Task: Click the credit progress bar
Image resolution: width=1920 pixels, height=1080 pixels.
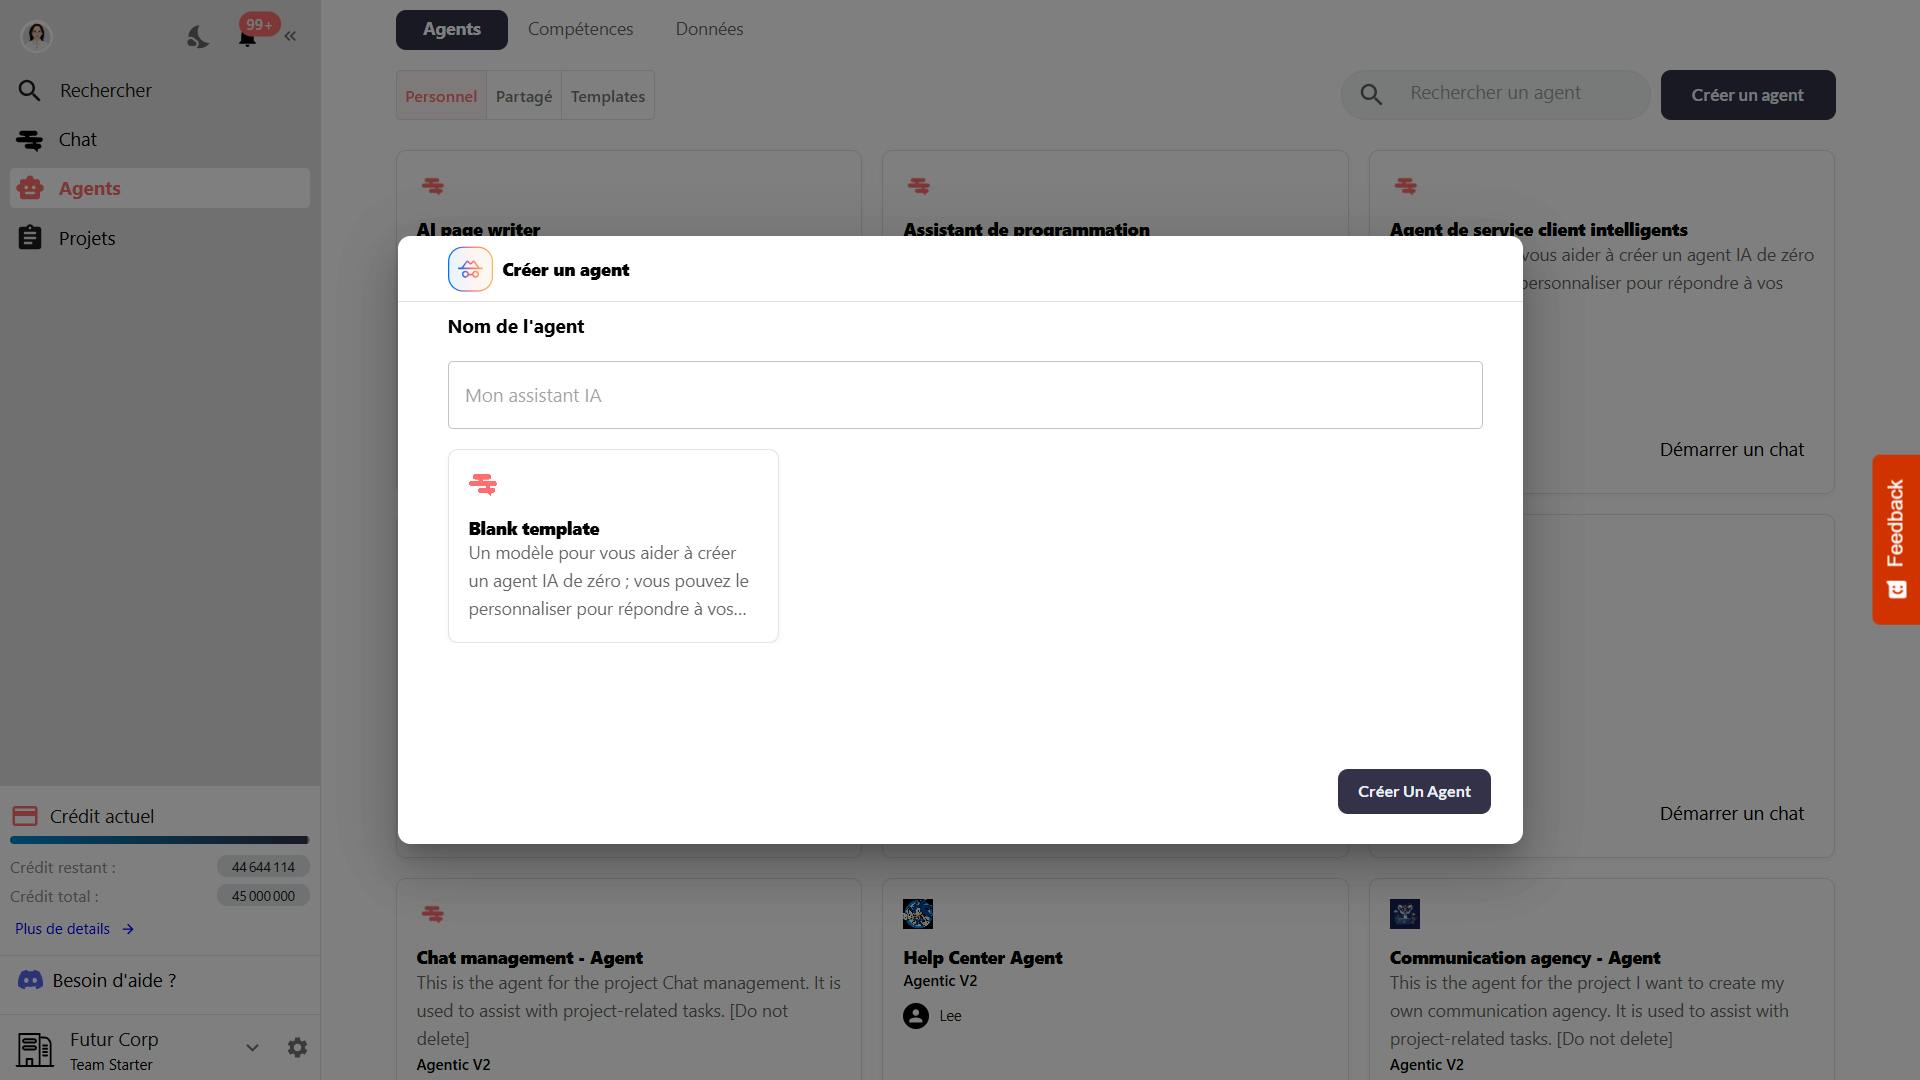Action: click(x=160, y=840)
